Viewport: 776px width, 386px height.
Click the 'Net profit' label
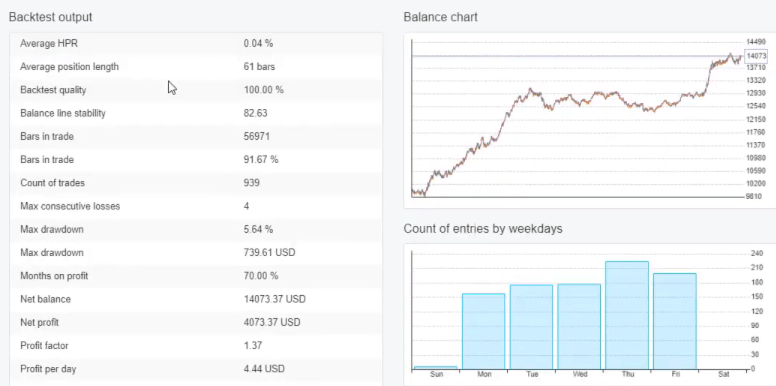click(x=40, y=323)
